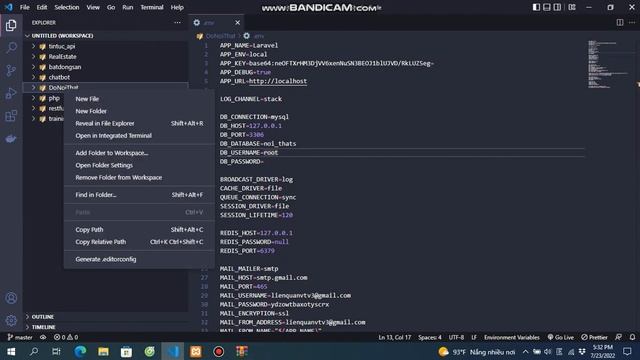Open Bandicam recorder from taskbar
640x360 pixels.
pyautogui.click(x=218, y=351)
